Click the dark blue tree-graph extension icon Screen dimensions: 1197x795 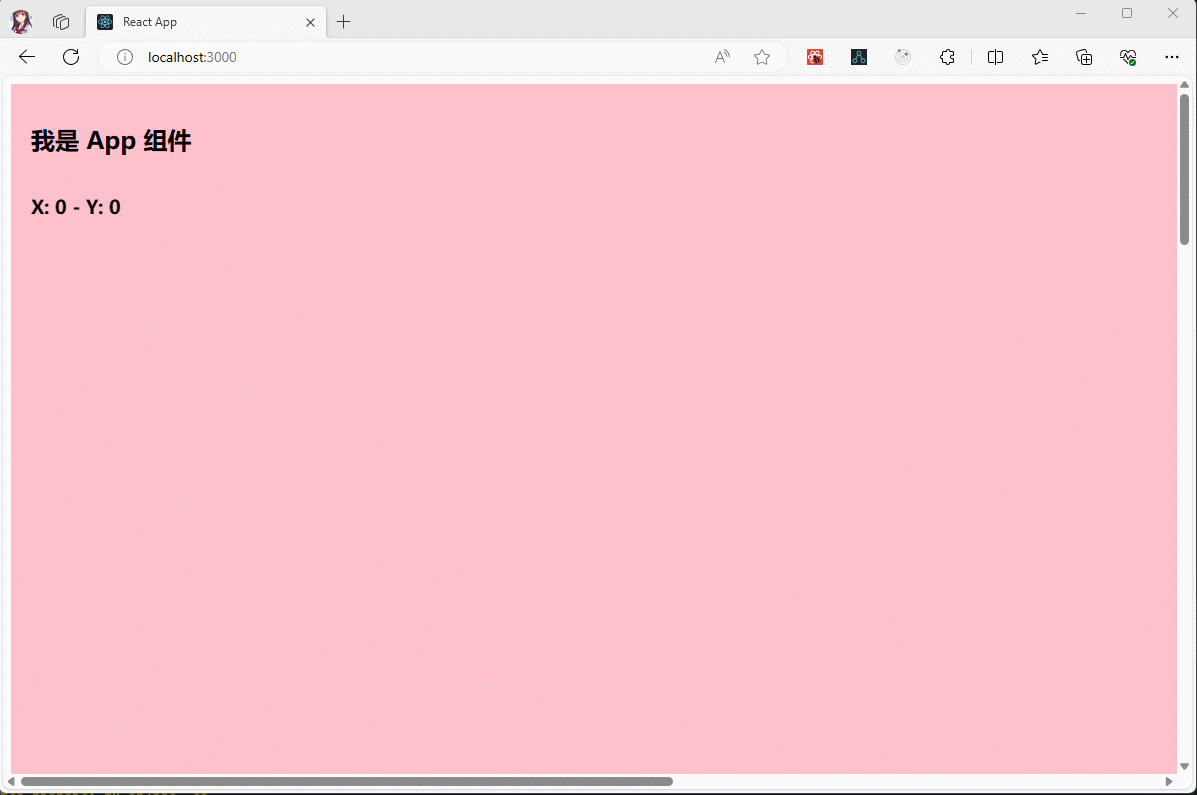point(859,57)
